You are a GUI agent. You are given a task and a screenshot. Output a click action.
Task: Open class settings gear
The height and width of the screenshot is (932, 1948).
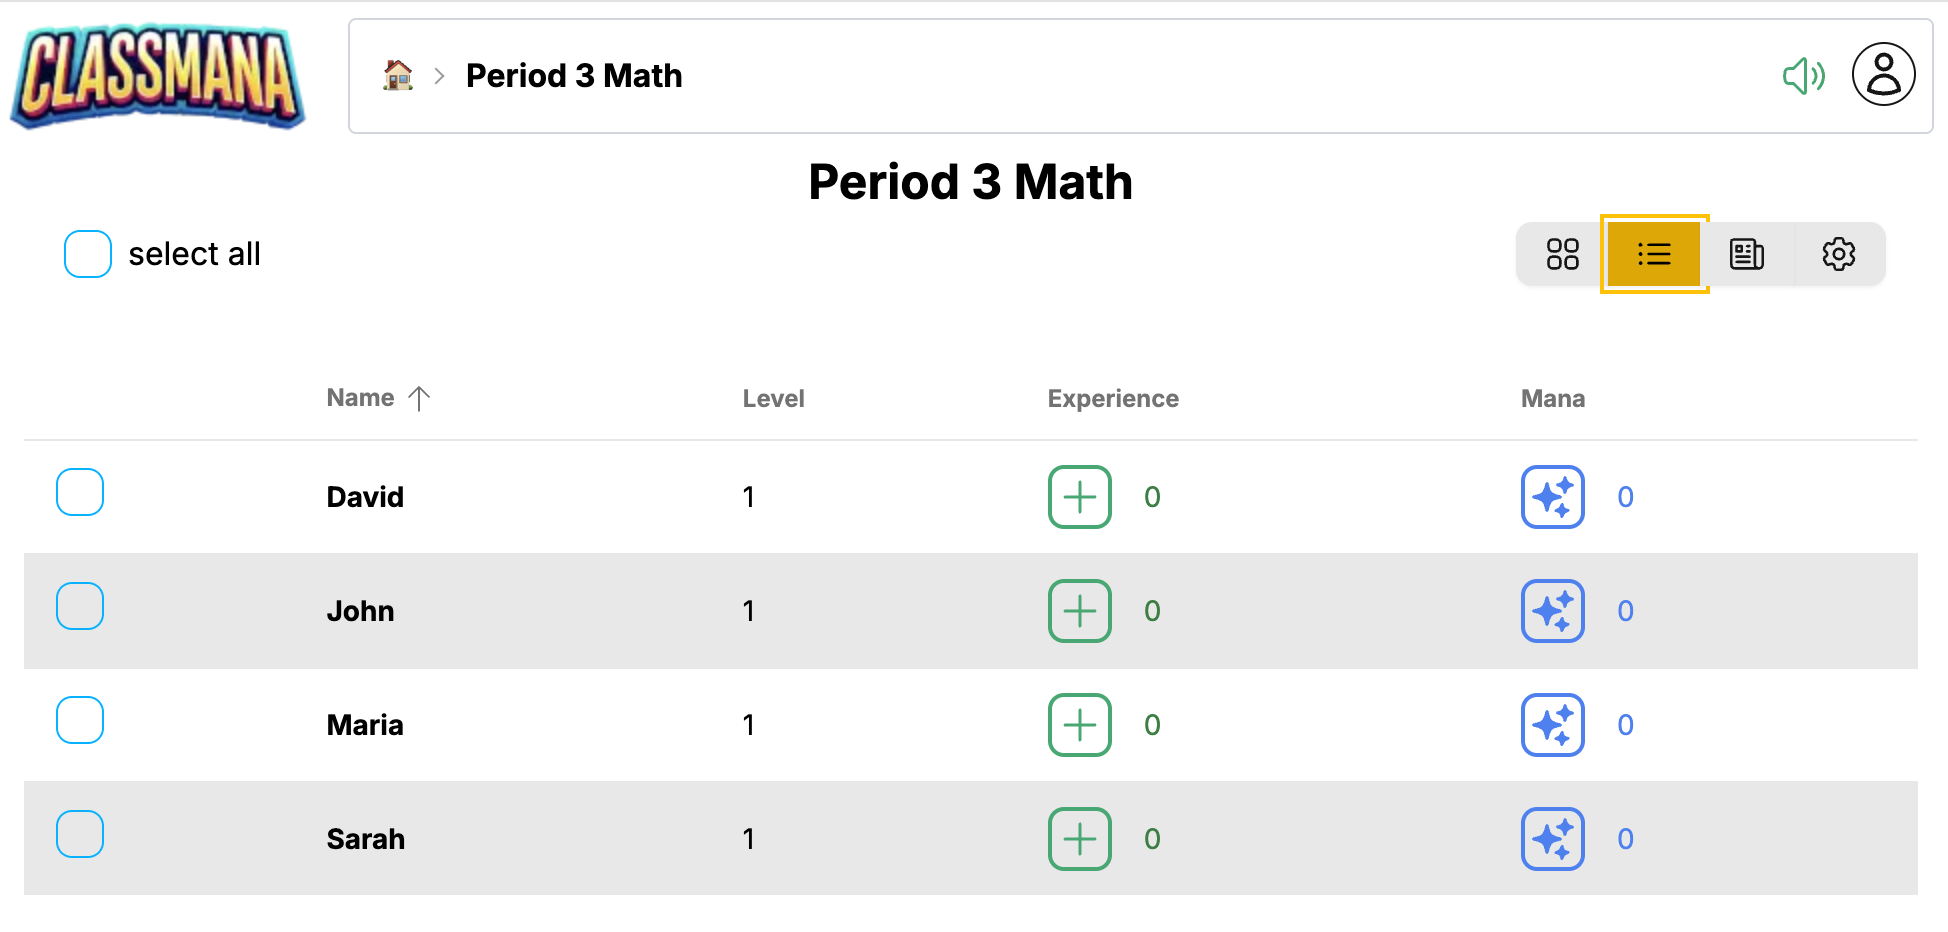1838,254
